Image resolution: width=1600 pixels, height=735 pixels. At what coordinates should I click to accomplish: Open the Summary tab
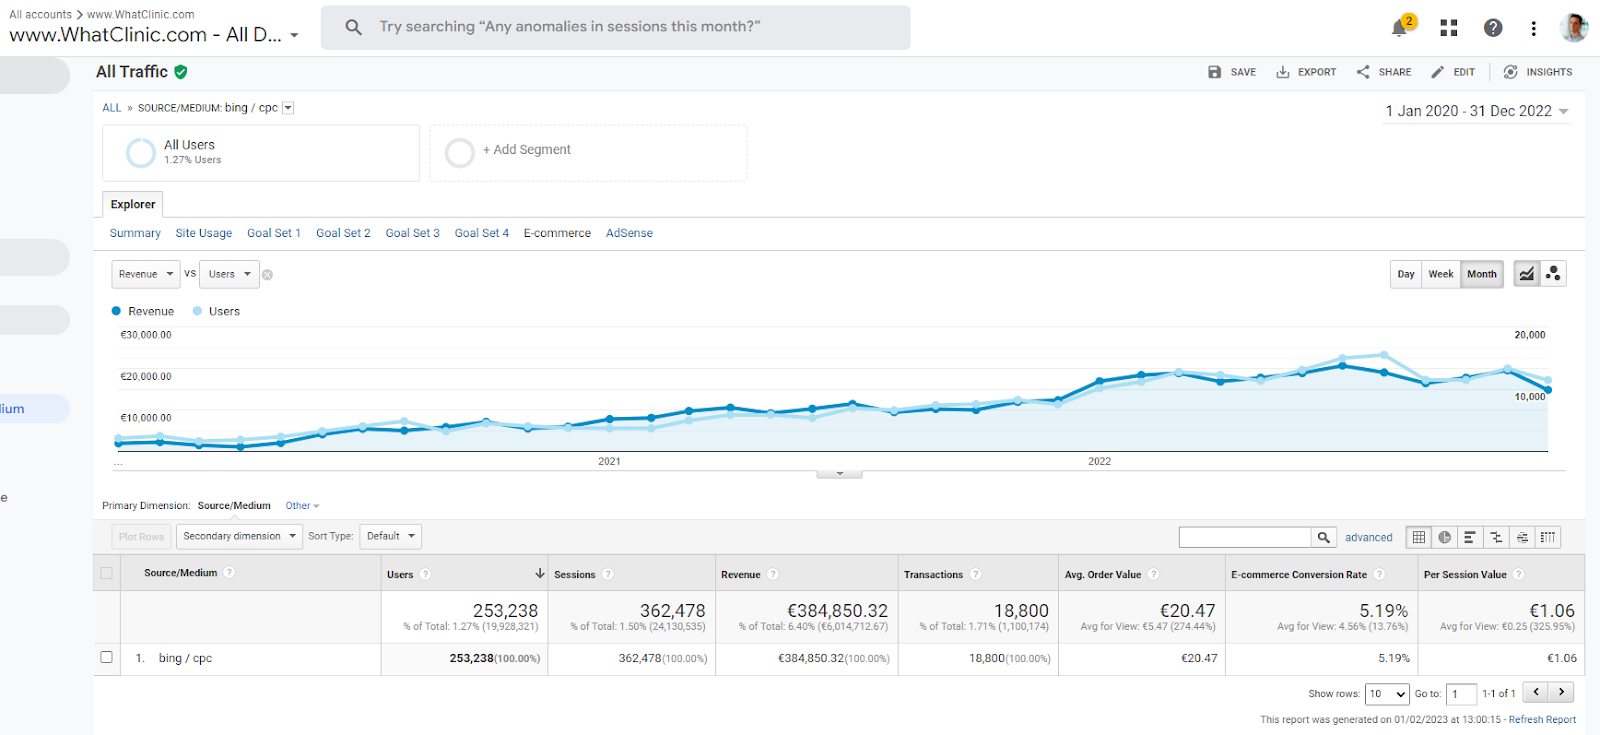135,233
